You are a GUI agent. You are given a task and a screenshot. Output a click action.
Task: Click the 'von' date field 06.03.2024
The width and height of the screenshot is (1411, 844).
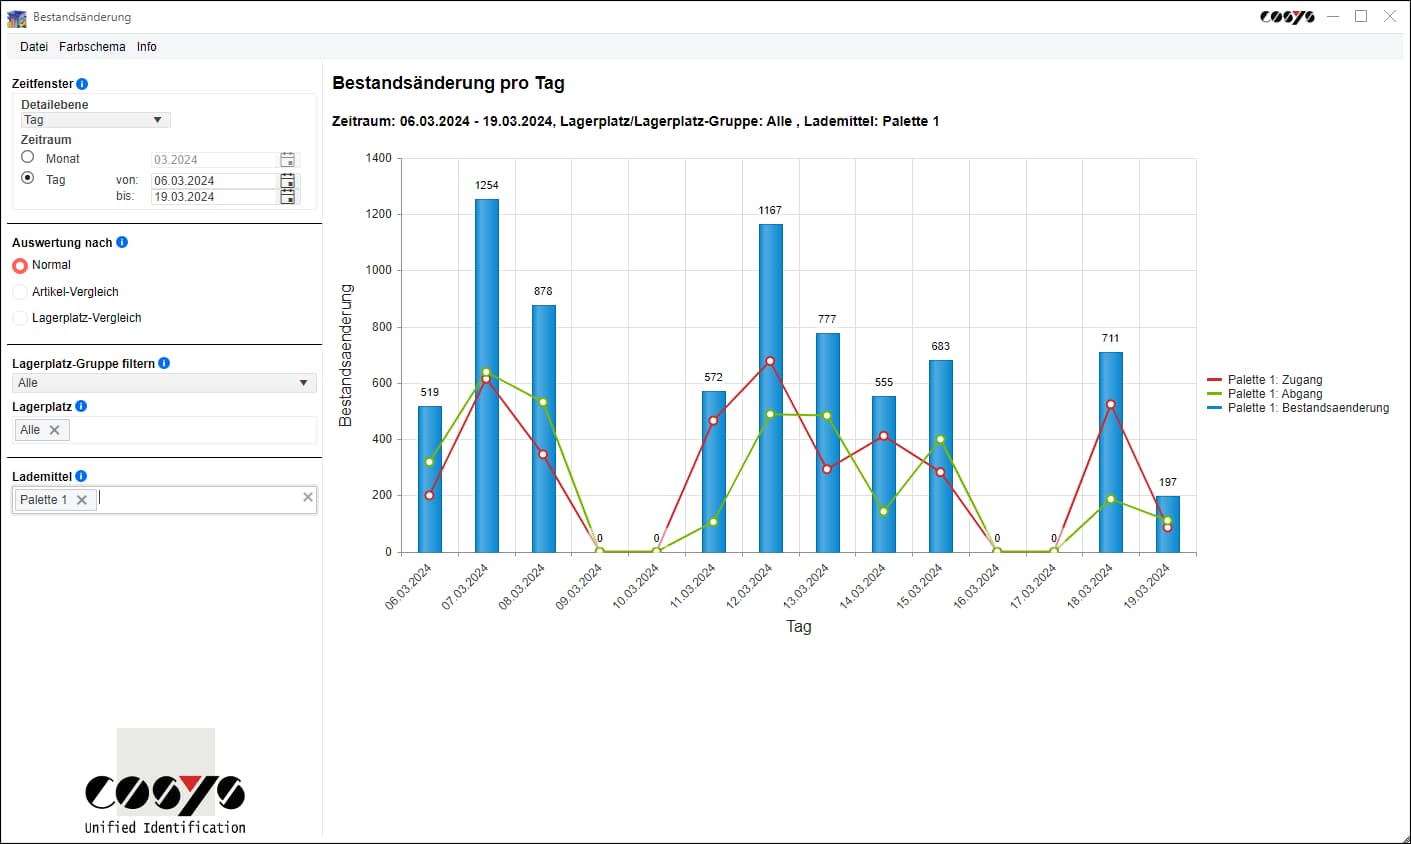pyautogui.click(x=213, y=181)
